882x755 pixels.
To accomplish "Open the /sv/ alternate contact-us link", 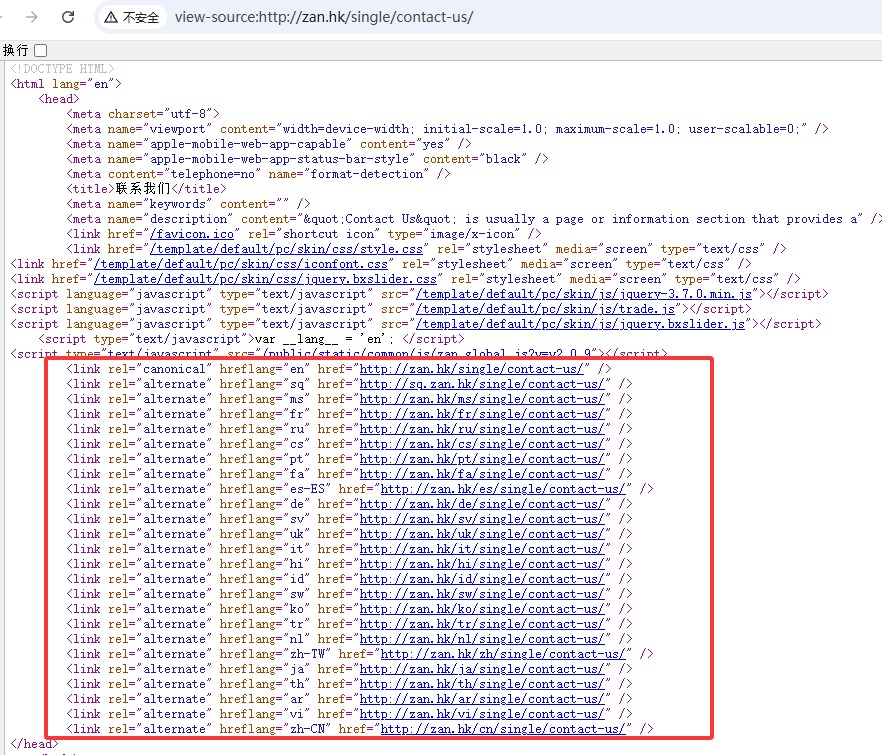I will point(482,519).
